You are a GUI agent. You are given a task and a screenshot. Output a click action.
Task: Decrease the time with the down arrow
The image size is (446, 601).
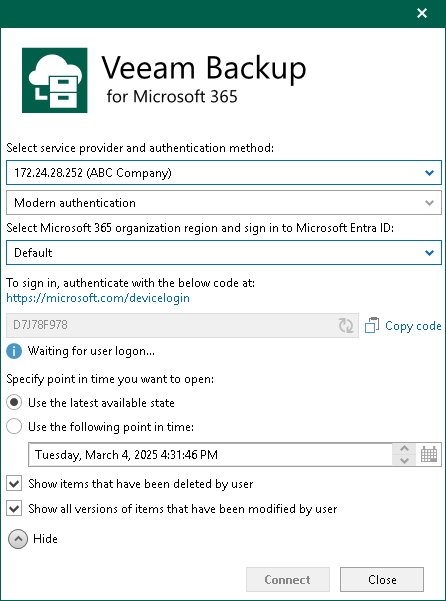click(x=404, y=460)
